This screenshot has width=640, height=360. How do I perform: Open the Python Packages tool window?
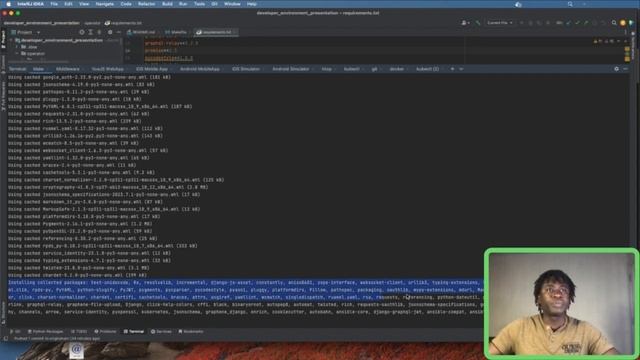pyautogui.click(x=45, y=331)
